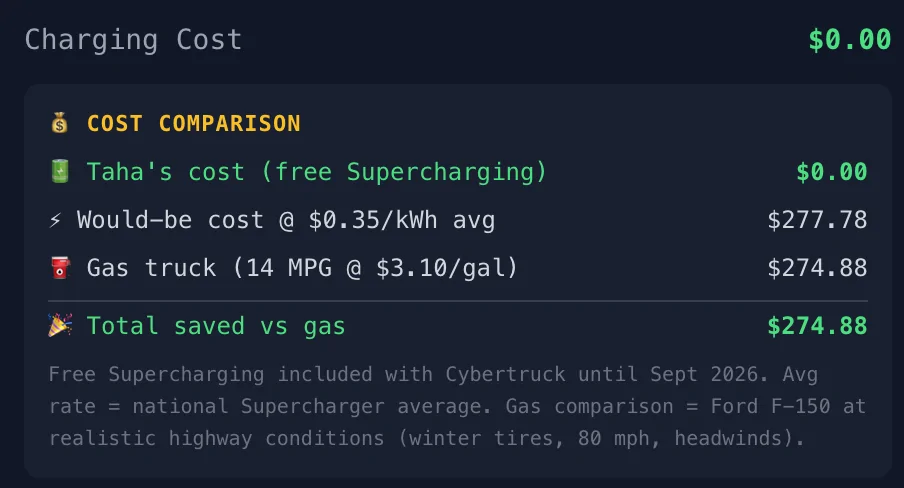Click the party popper icon
The height and width of the screenshot is (488, 904).
tap(60, 325)
